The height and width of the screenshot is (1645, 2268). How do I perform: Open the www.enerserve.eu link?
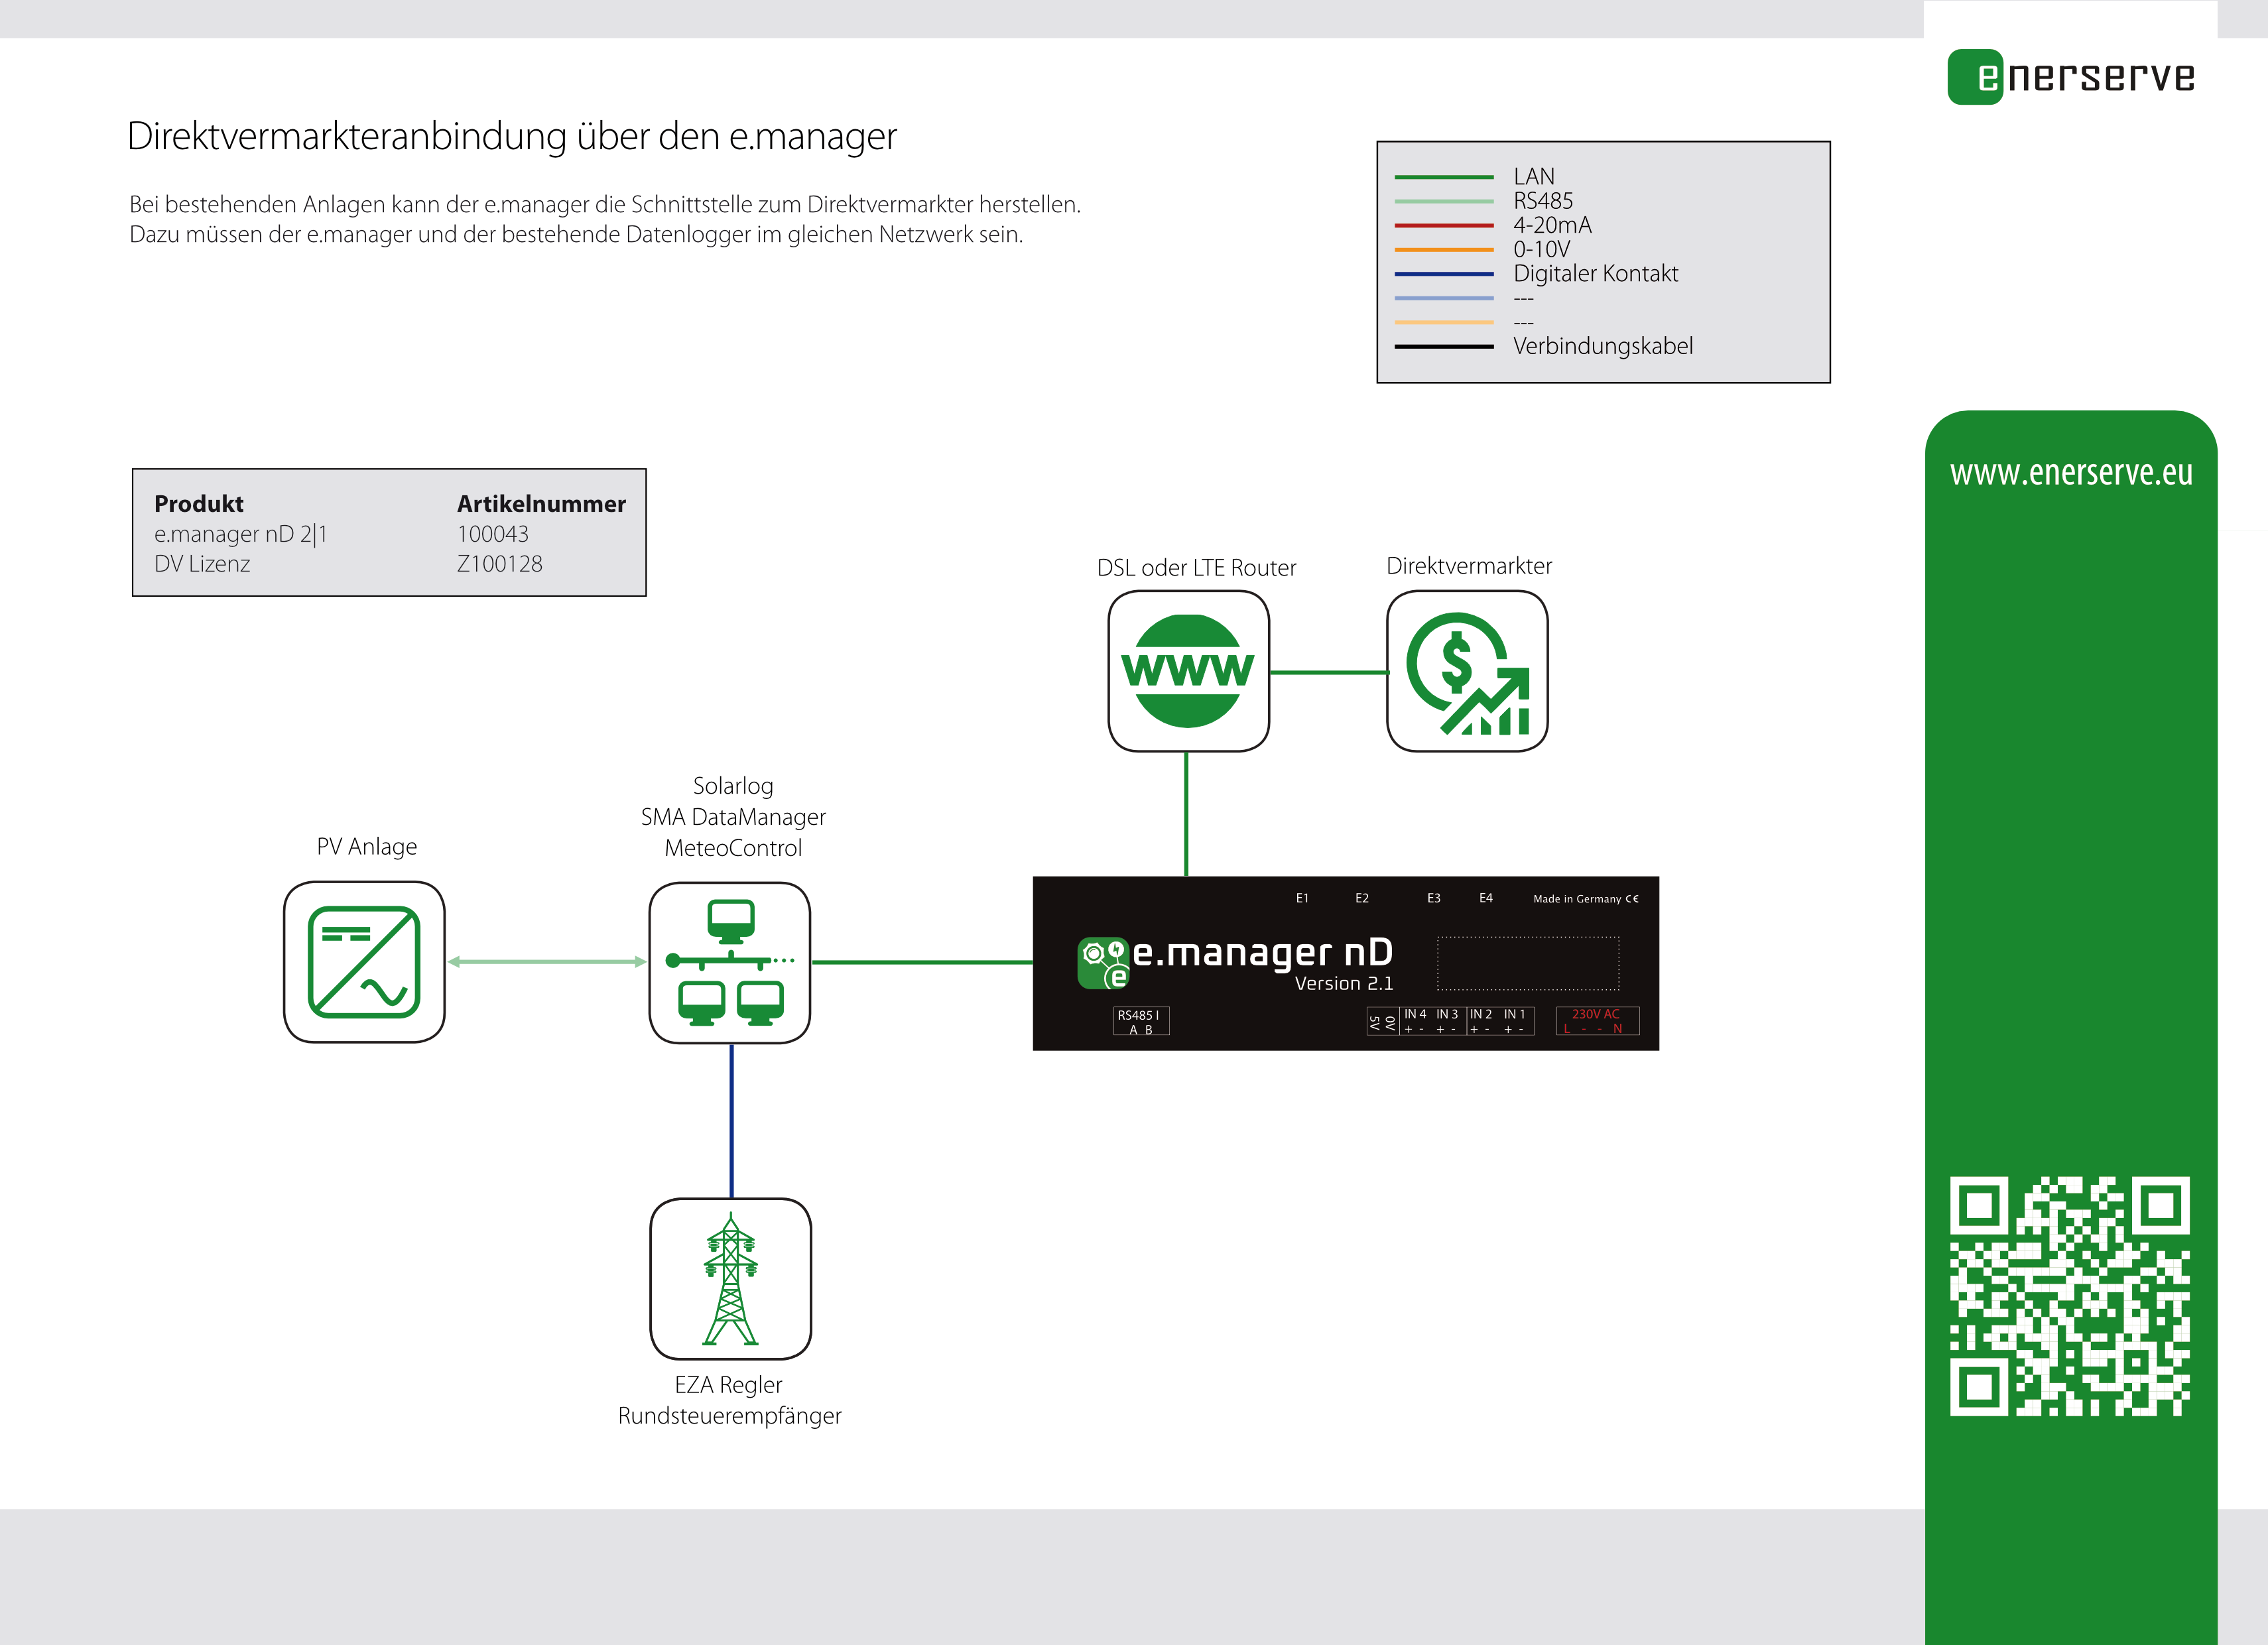2071,473
